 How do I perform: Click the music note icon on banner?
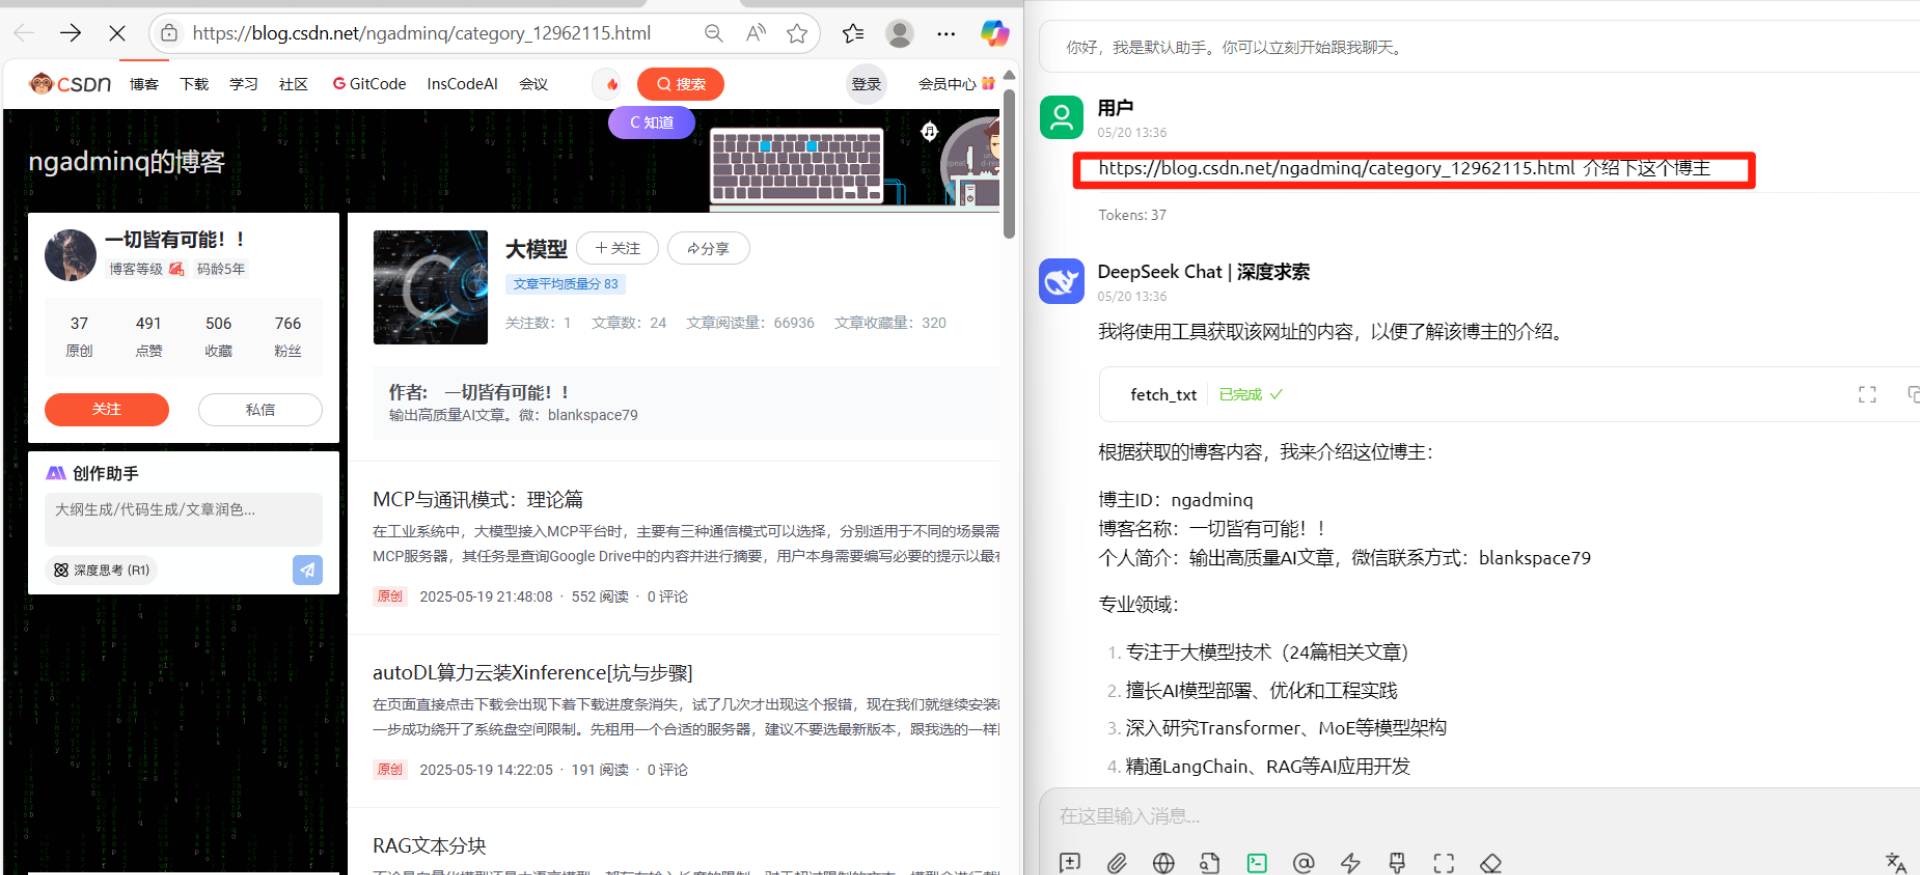929,131
